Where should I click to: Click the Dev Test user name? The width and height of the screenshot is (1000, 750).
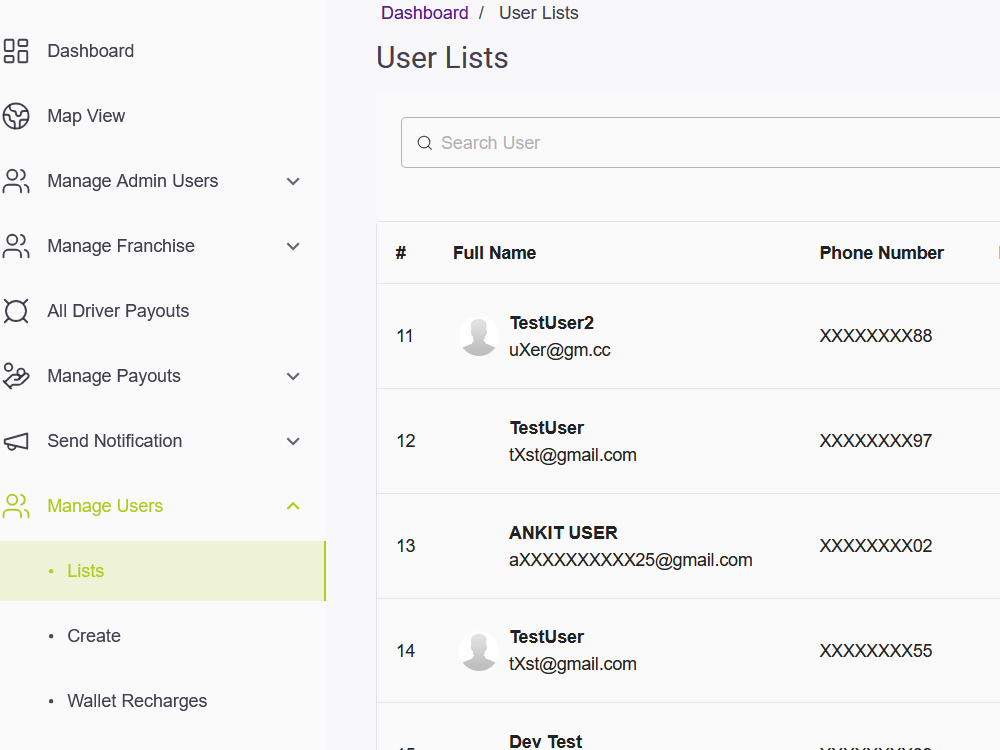pos(545,742)
